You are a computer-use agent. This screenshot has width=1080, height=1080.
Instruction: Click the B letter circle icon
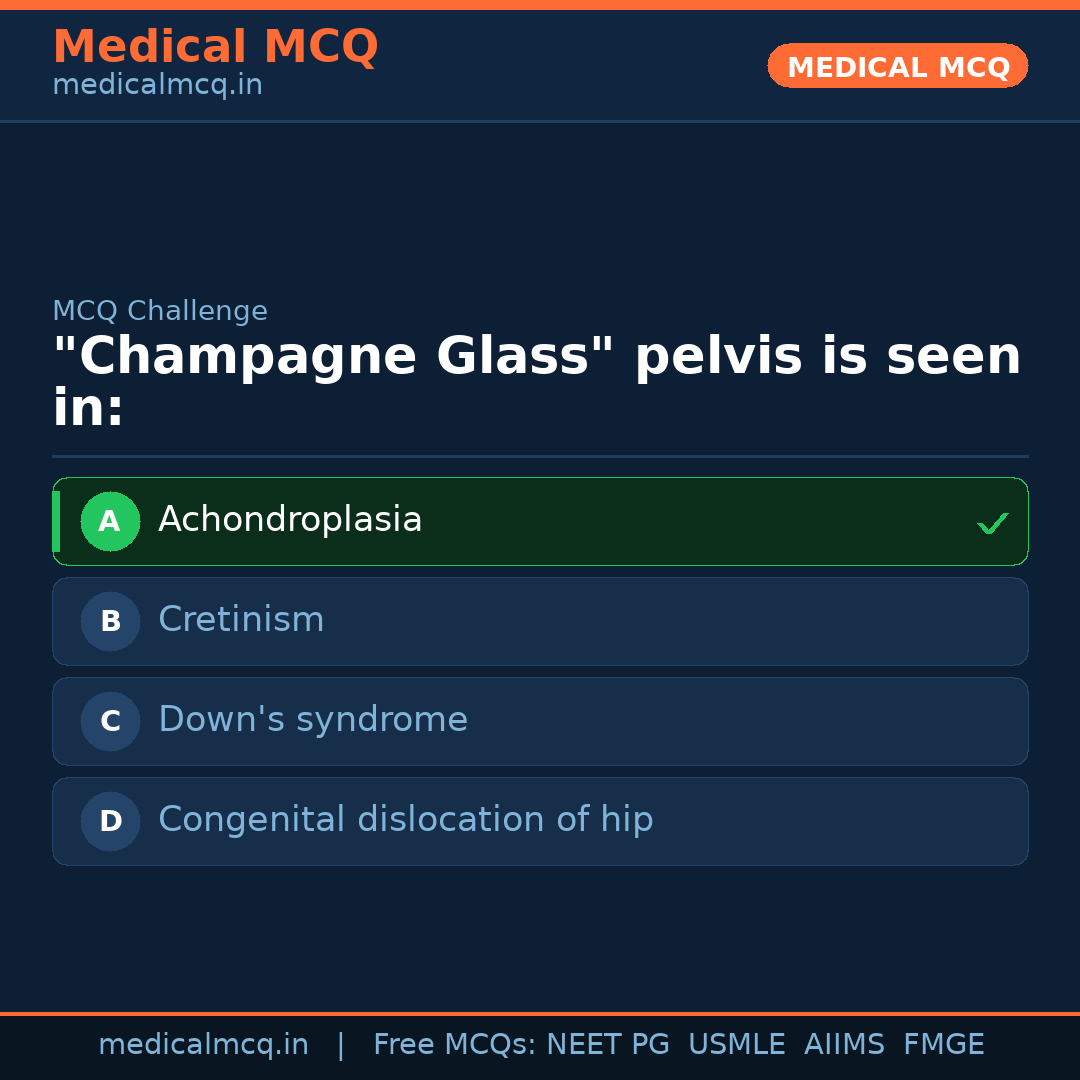pyautogui.click(x=110, y=621)
